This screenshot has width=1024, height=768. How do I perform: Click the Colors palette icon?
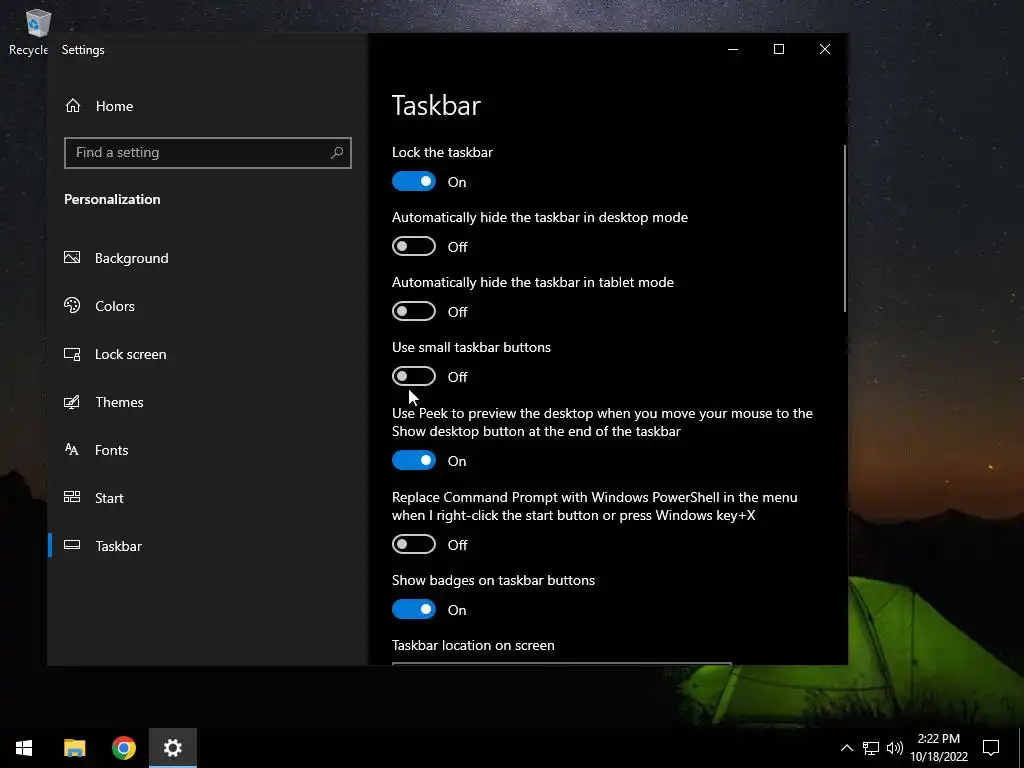pos(72,305)
